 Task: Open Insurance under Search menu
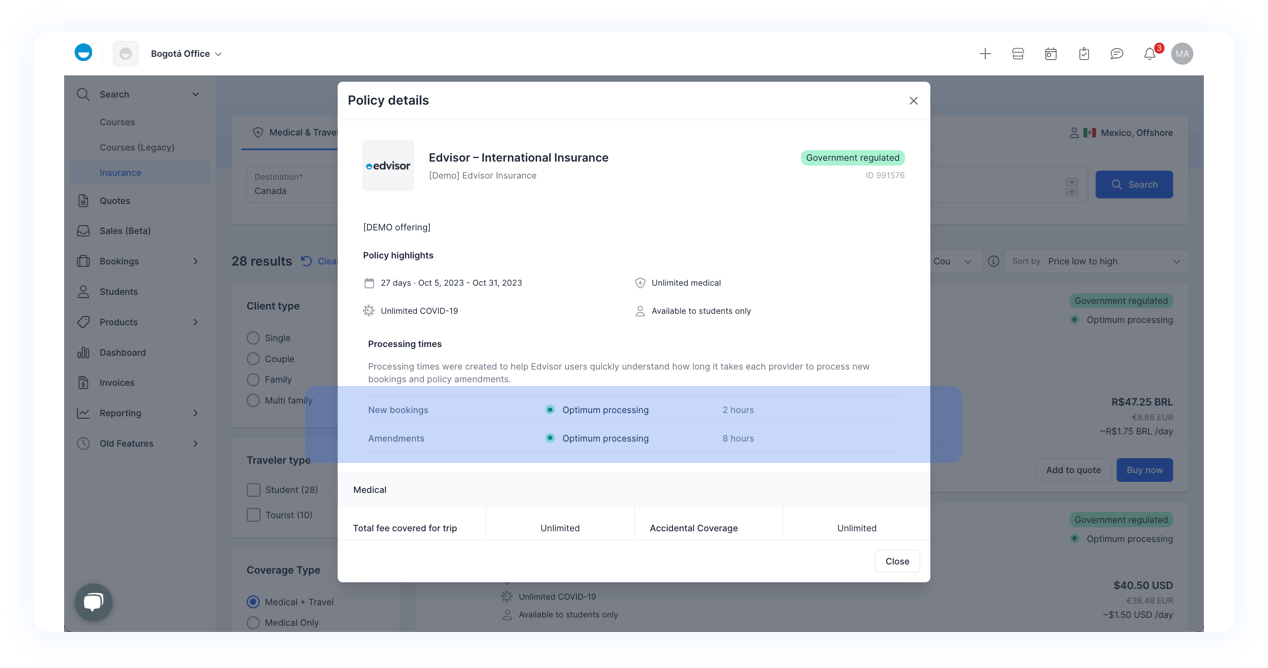pos(120,173)
